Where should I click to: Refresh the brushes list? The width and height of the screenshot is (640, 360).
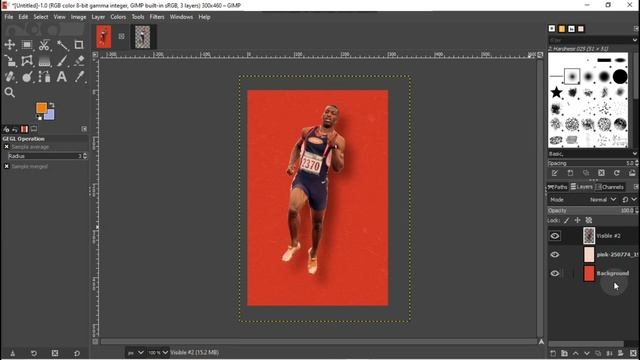pos(617,173)
